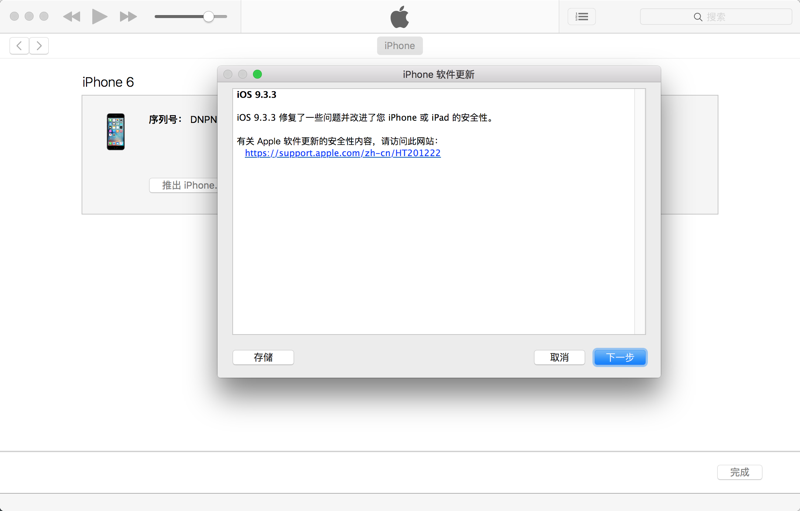Click the rewind playback button
800x511 pixels.
coord(71,17)
